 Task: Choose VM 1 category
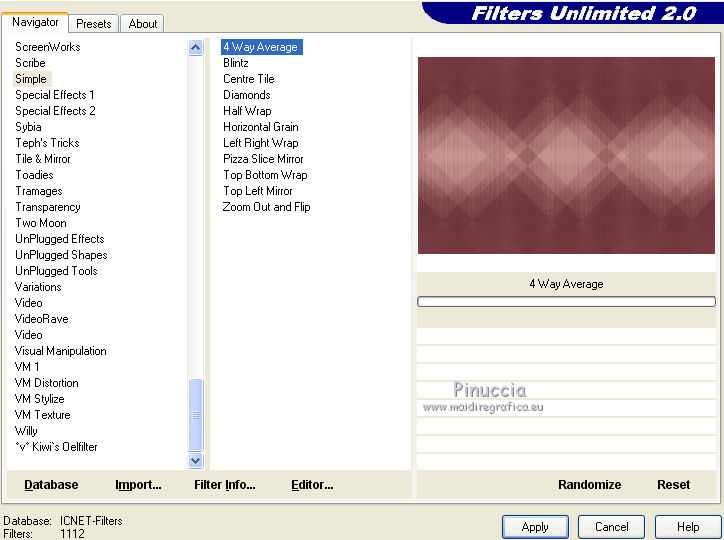[x=27, y=367]
